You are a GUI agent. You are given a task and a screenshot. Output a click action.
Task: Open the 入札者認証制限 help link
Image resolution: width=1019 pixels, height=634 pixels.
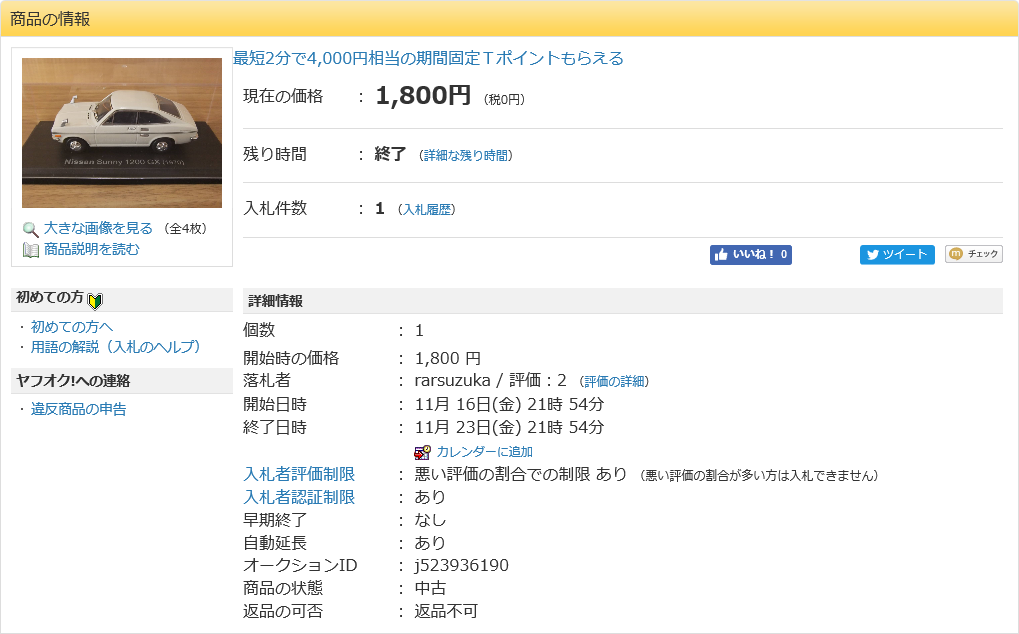(299, 497)
